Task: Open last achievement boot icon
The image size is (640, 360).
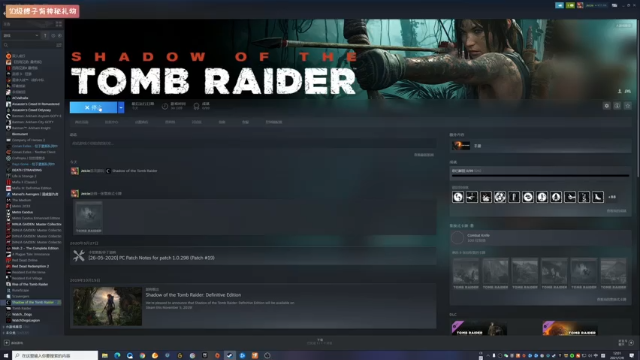Action: coord(598,197)
